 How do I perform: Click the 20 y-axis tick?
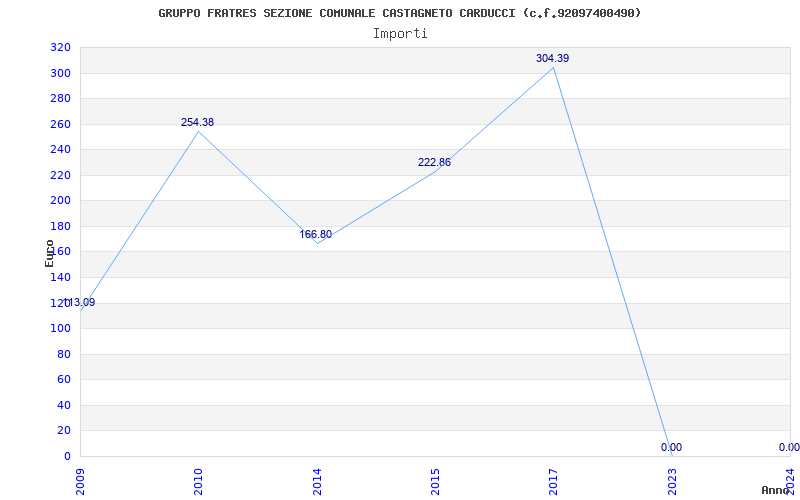63,431
